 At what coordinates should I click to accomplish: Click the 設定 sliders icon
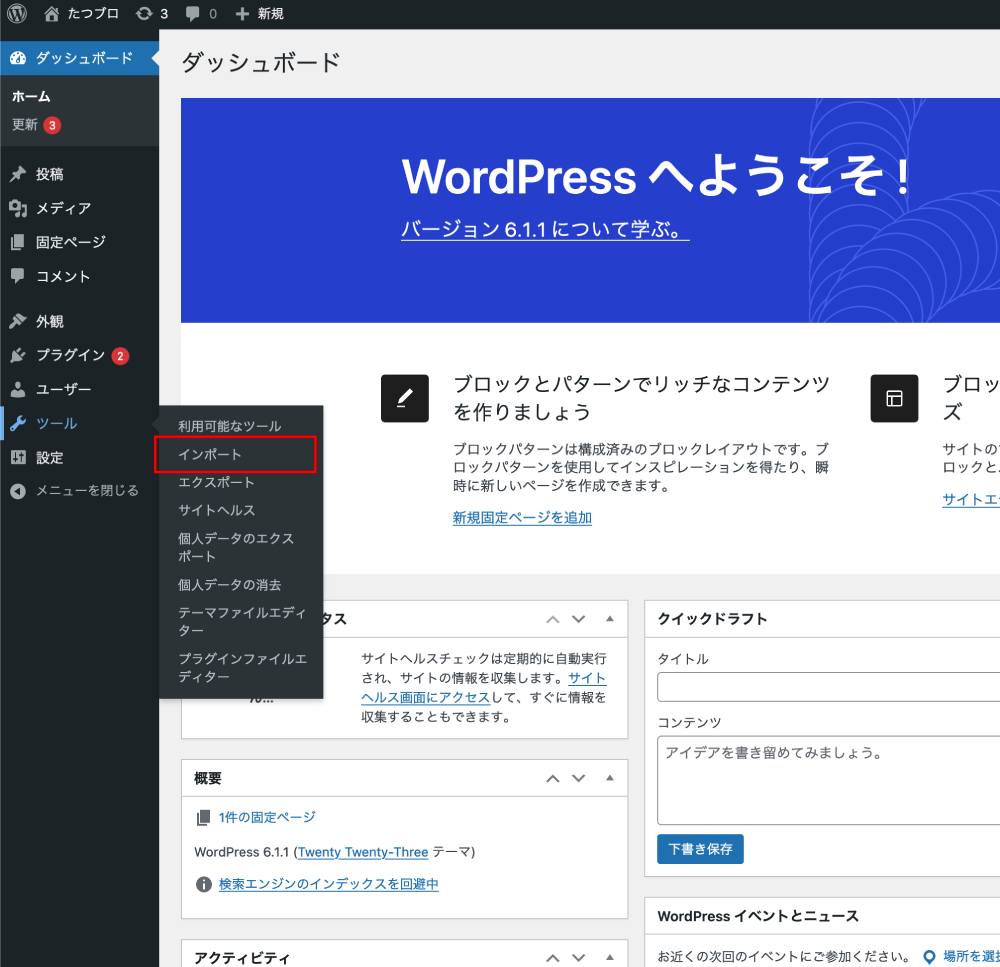click(18, 457)
